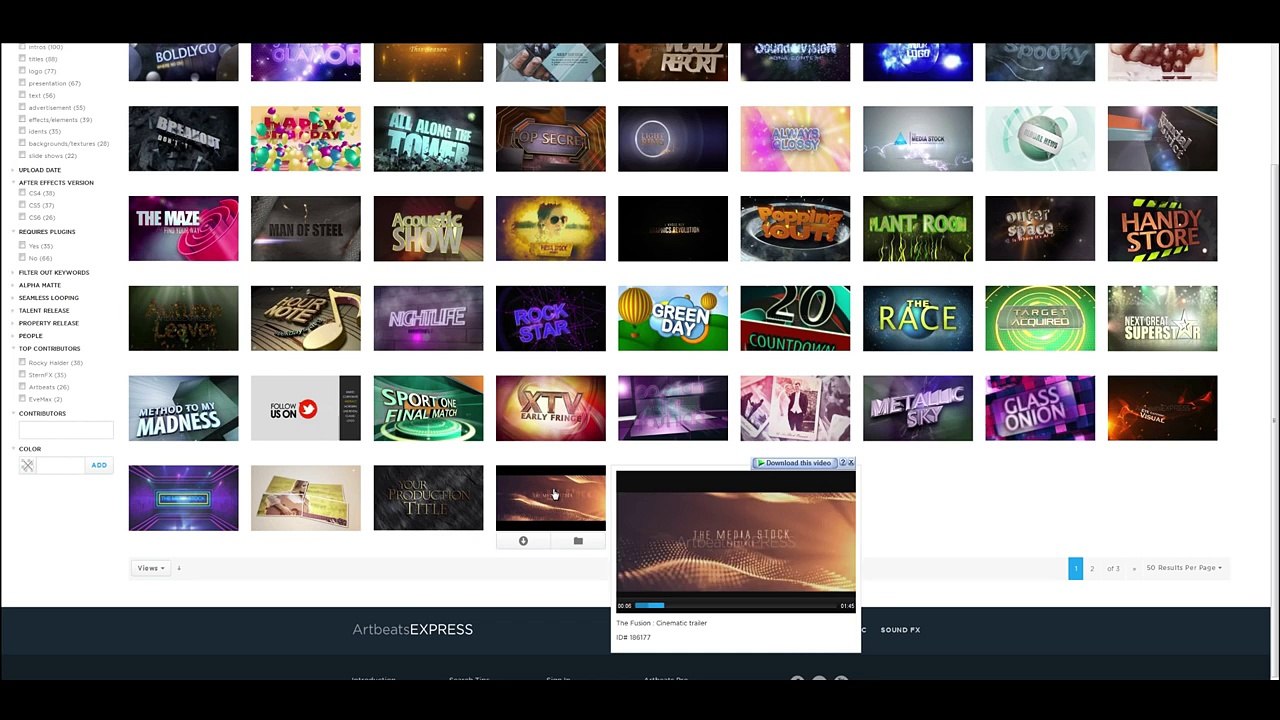The image size is (1280, 720).
Task: Tick the Requires Plugins Yes (35) checkbox
Action: (23, 246)
